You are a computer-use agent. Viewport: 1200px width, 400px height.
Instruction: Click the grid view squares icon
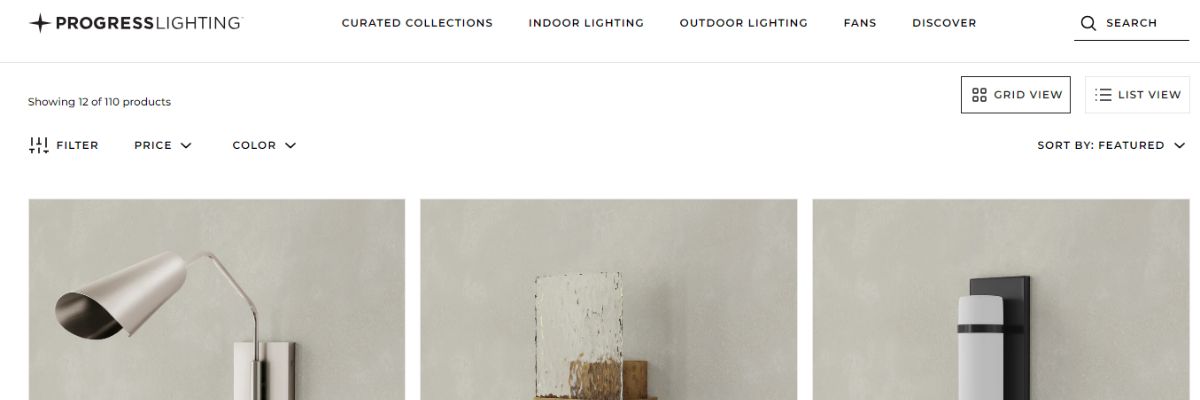[x=980, y=95]
